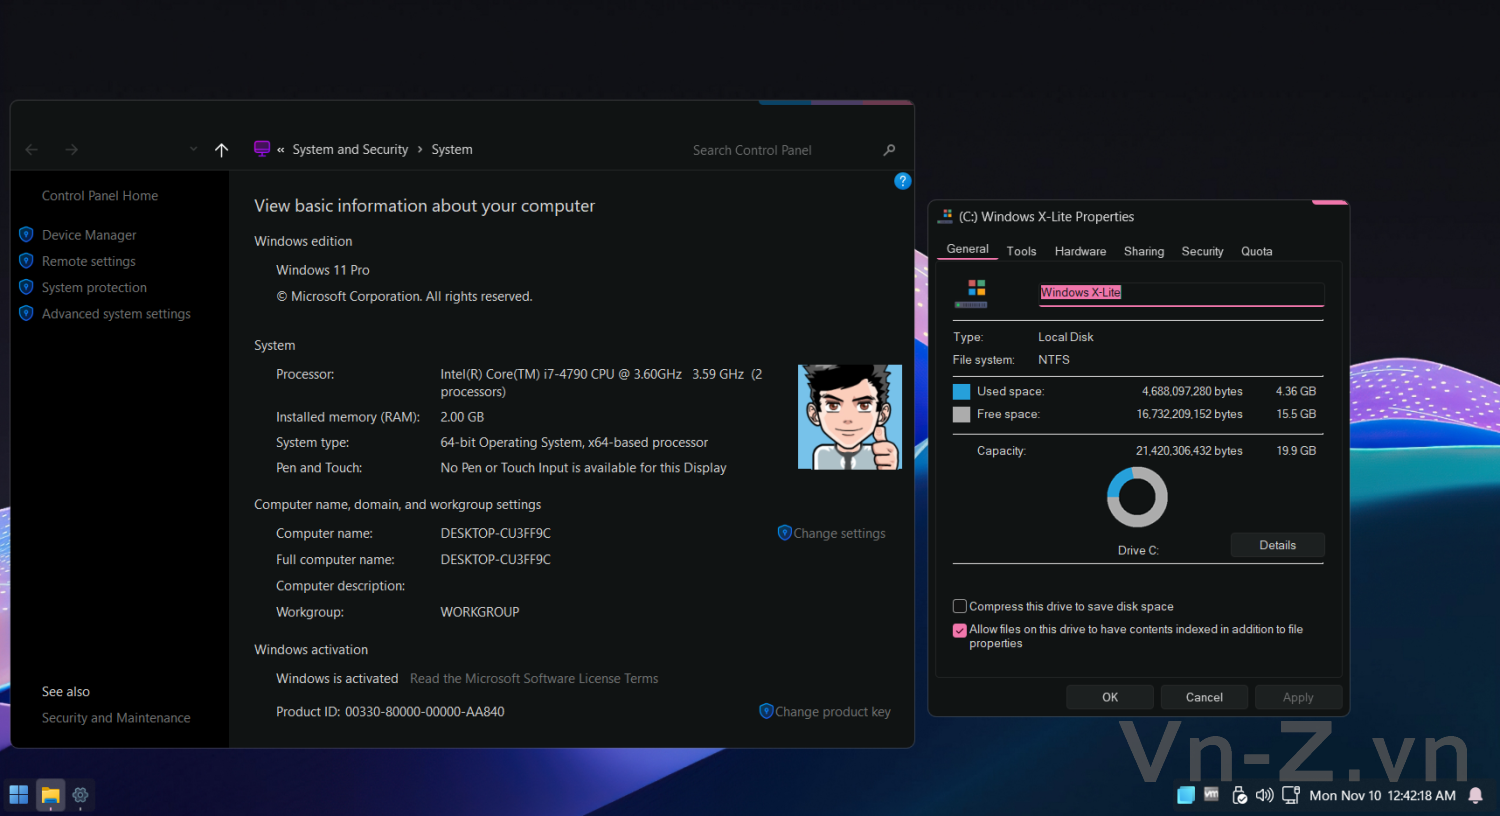The image size is (1500, 816).
Task: Enable Compress this drive checkbox
Action: (960, 606)
